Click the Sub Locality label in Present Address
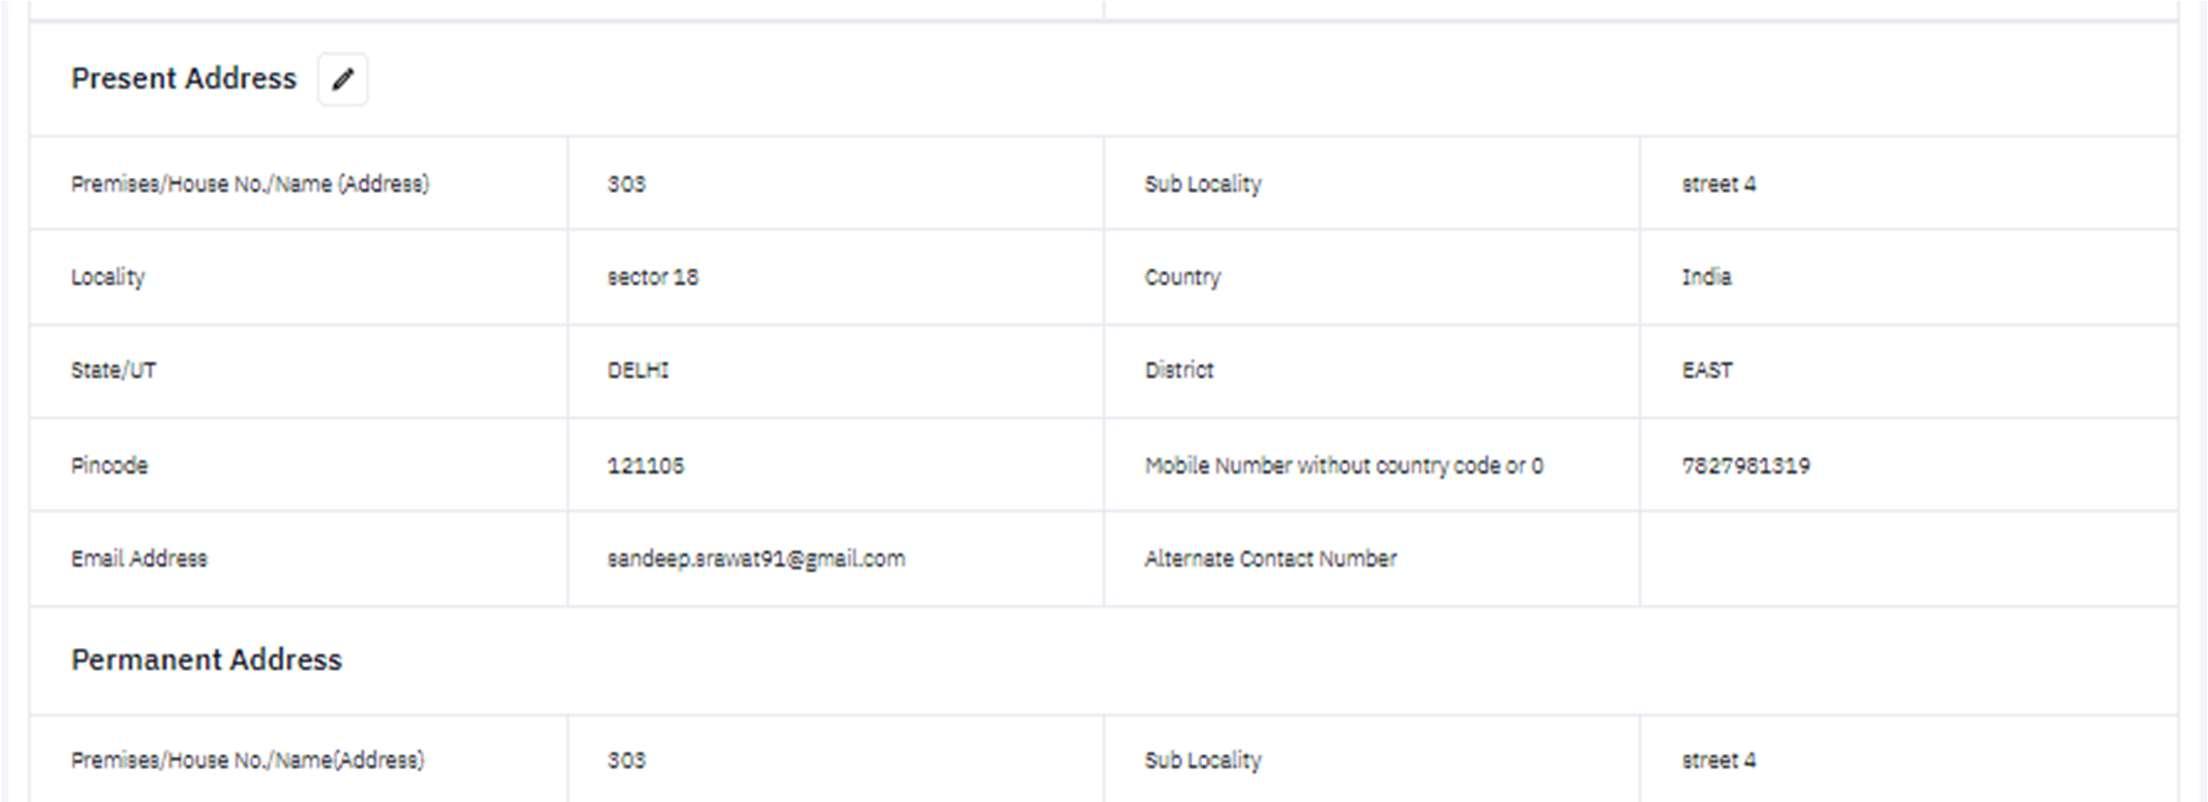The image size is (2208, 802). [1203, 184]
